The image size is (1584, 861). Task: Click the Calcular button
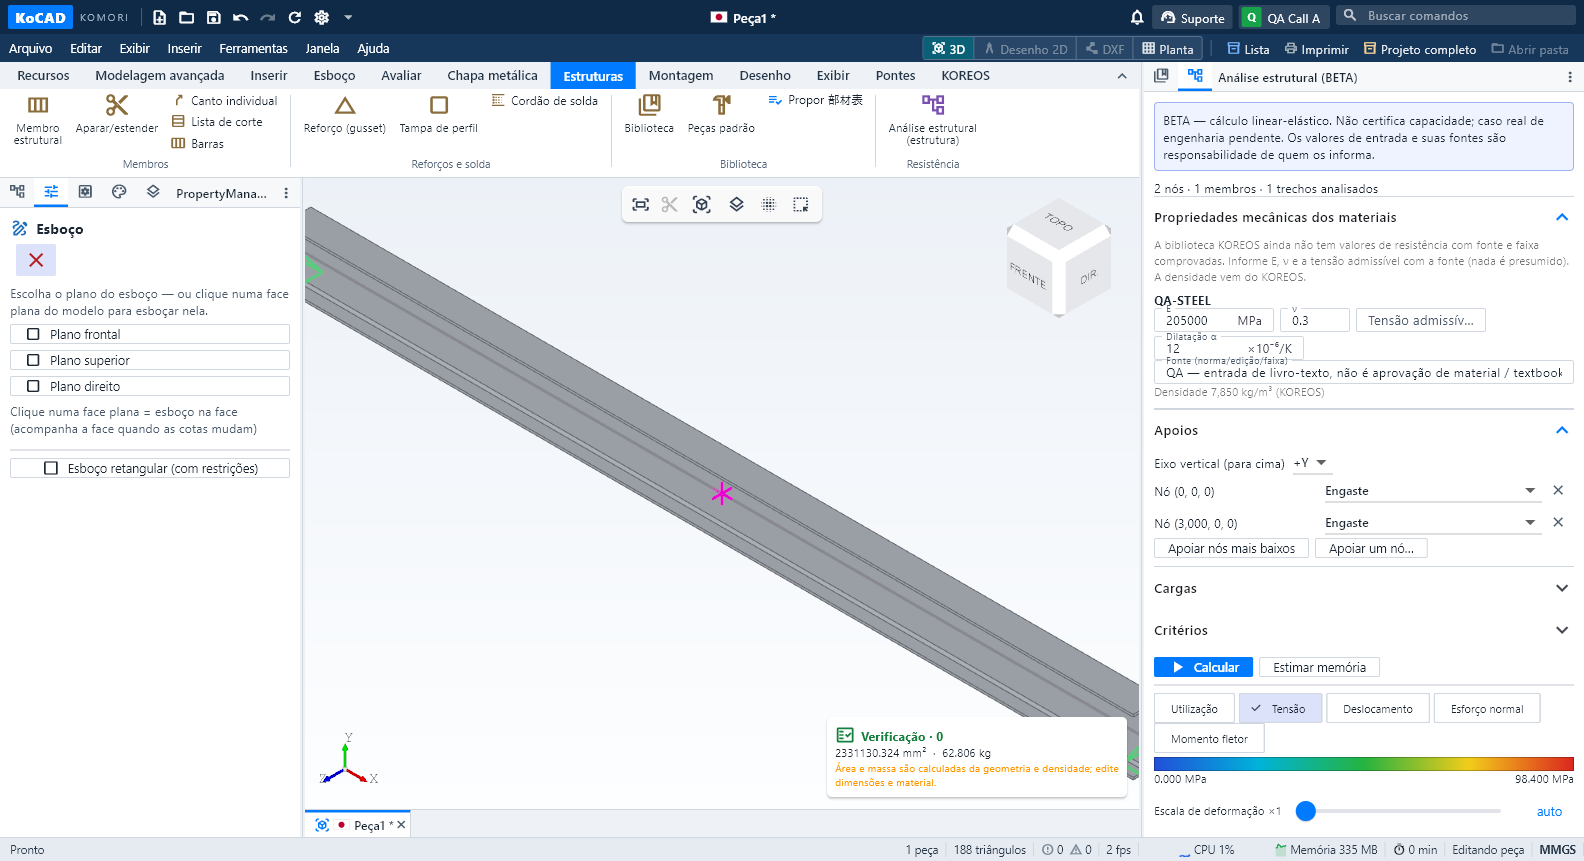[x=1203, y=667]
